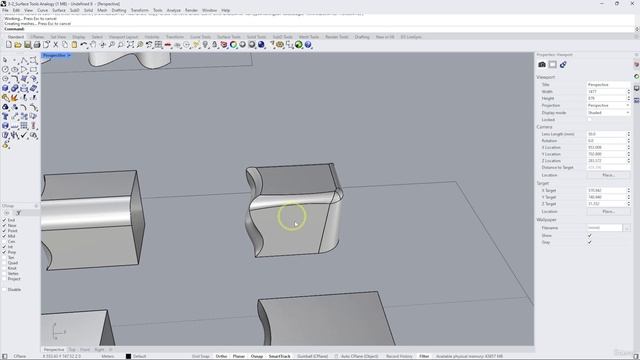Check the Disable osnap checkbox
Image resolution: width=640 pixels, height=360 pixels.
click(4, 289)
